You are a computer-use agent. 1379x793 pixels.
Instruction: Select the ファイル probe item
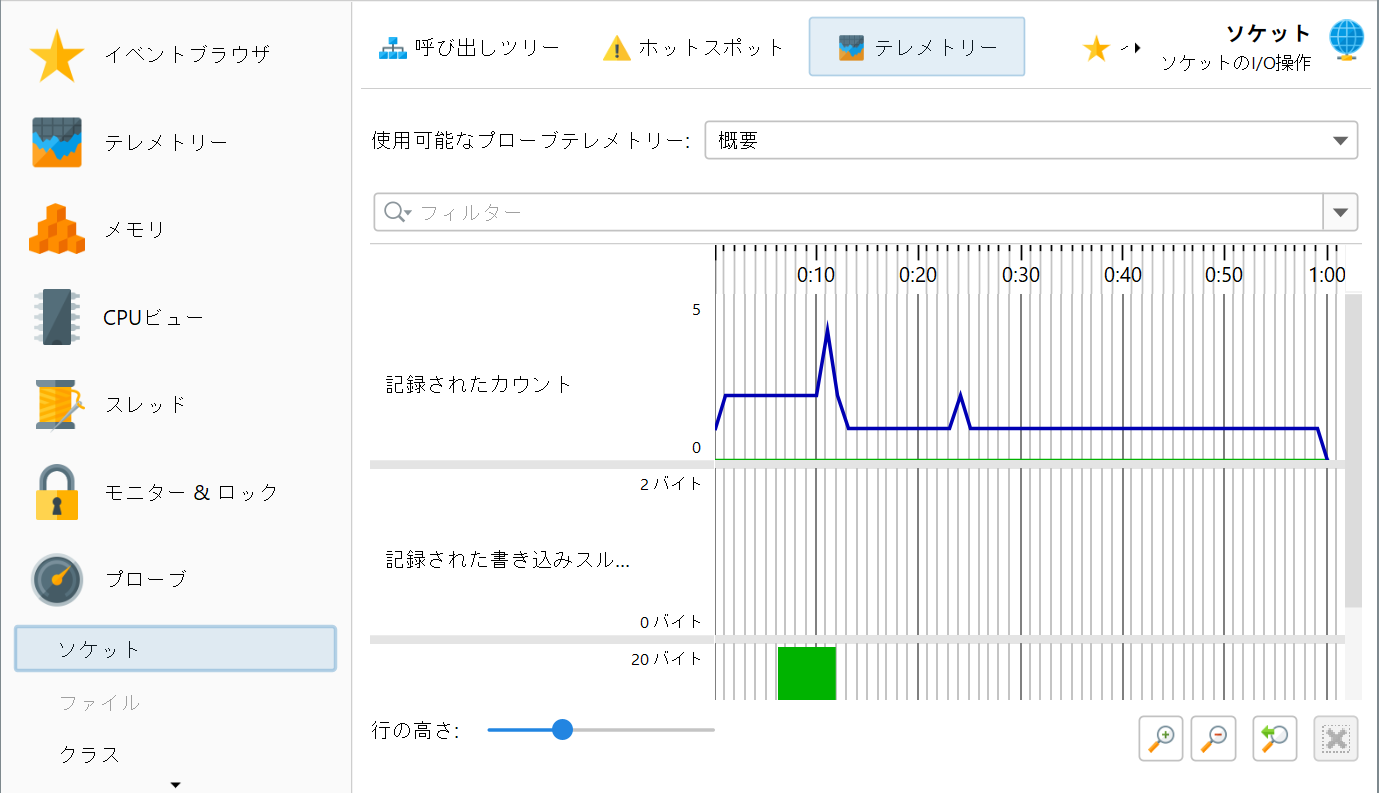tap(100, 702)
